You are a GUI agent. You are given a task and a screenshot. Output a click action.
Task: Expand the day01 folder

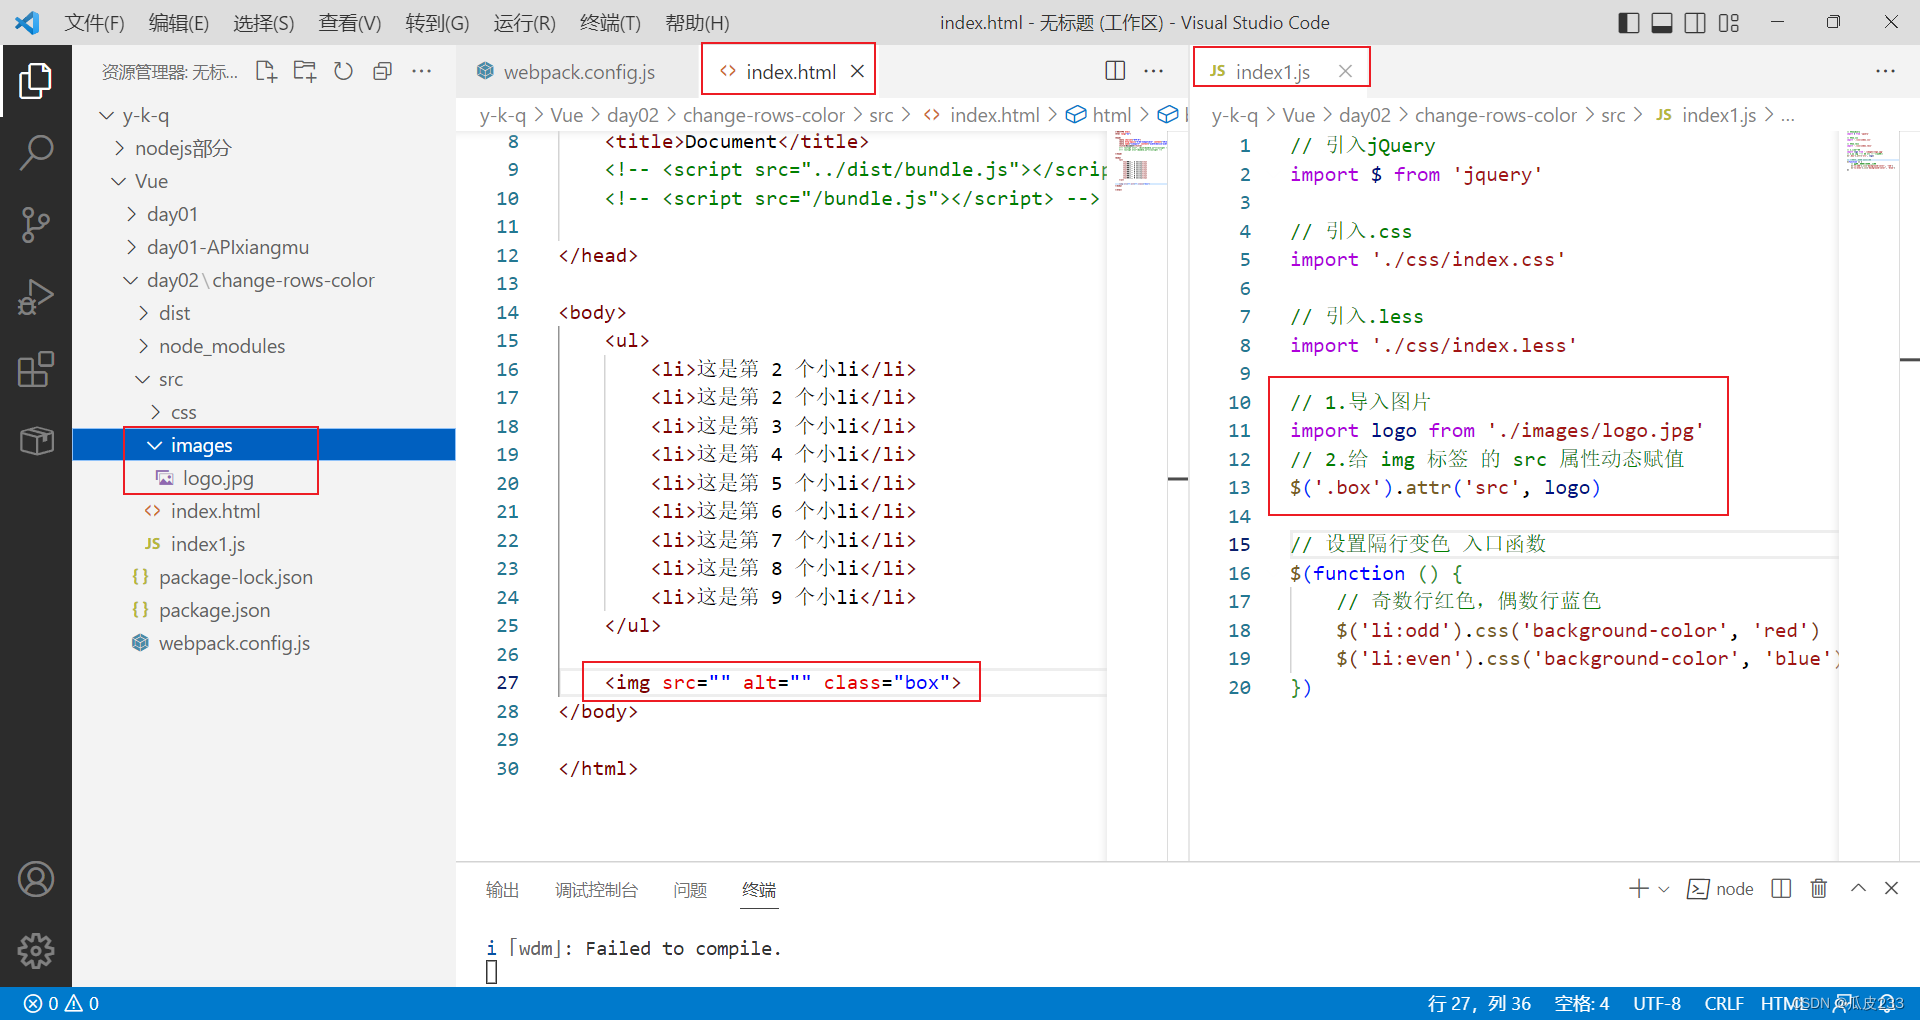tap(132, 215)
